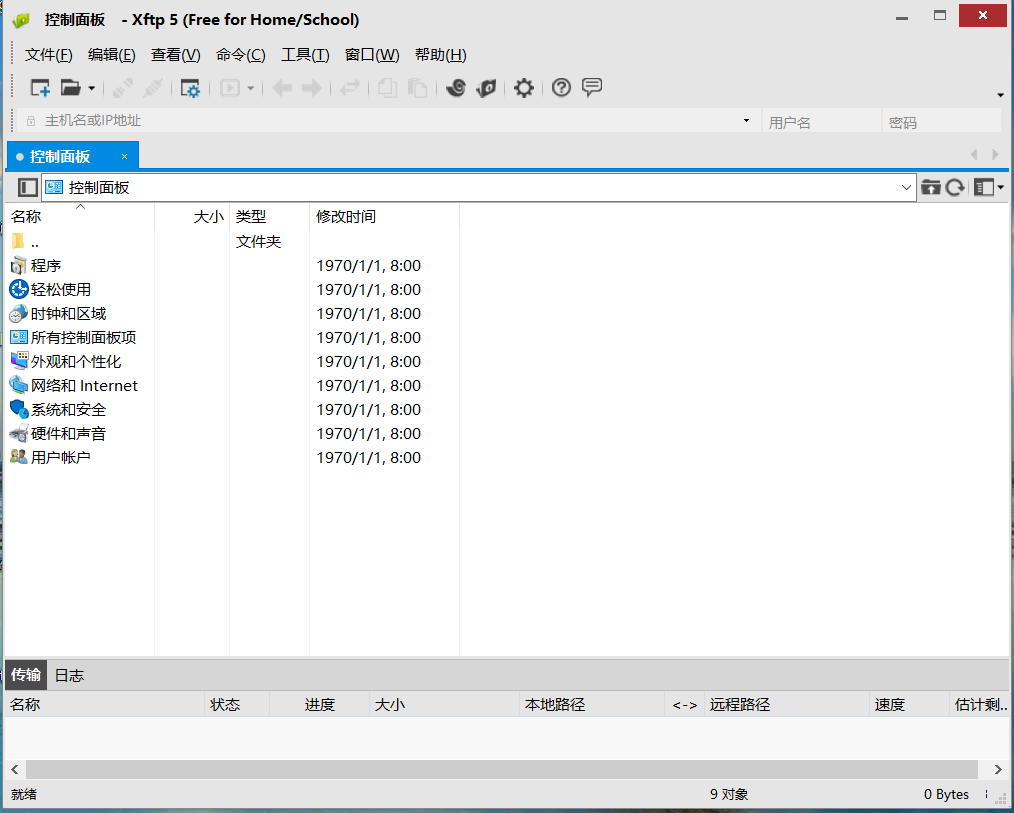
Task: Sort by the 修改时间 column header
Action: tap(384, 216)
